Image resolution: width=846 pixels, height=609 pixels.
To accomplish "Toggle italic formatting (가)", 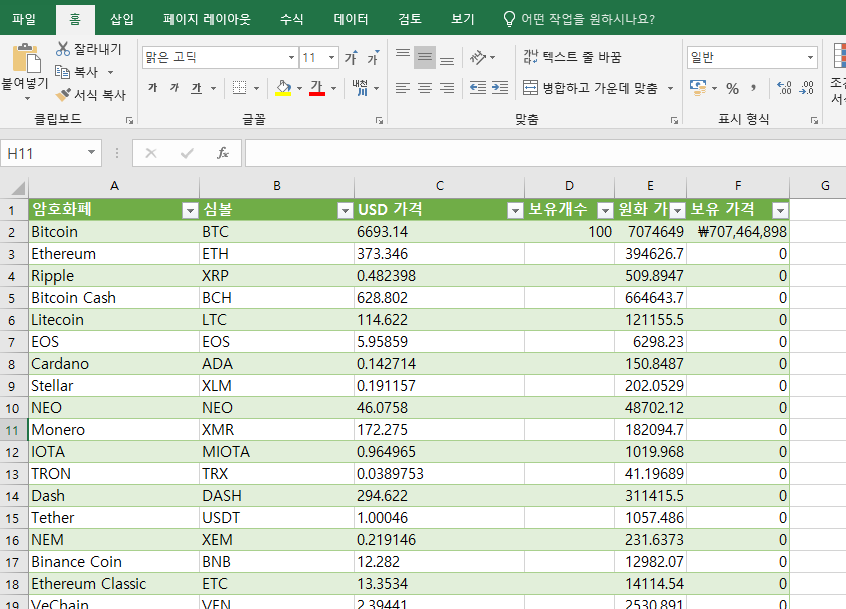I will click(x=174, y=87).
